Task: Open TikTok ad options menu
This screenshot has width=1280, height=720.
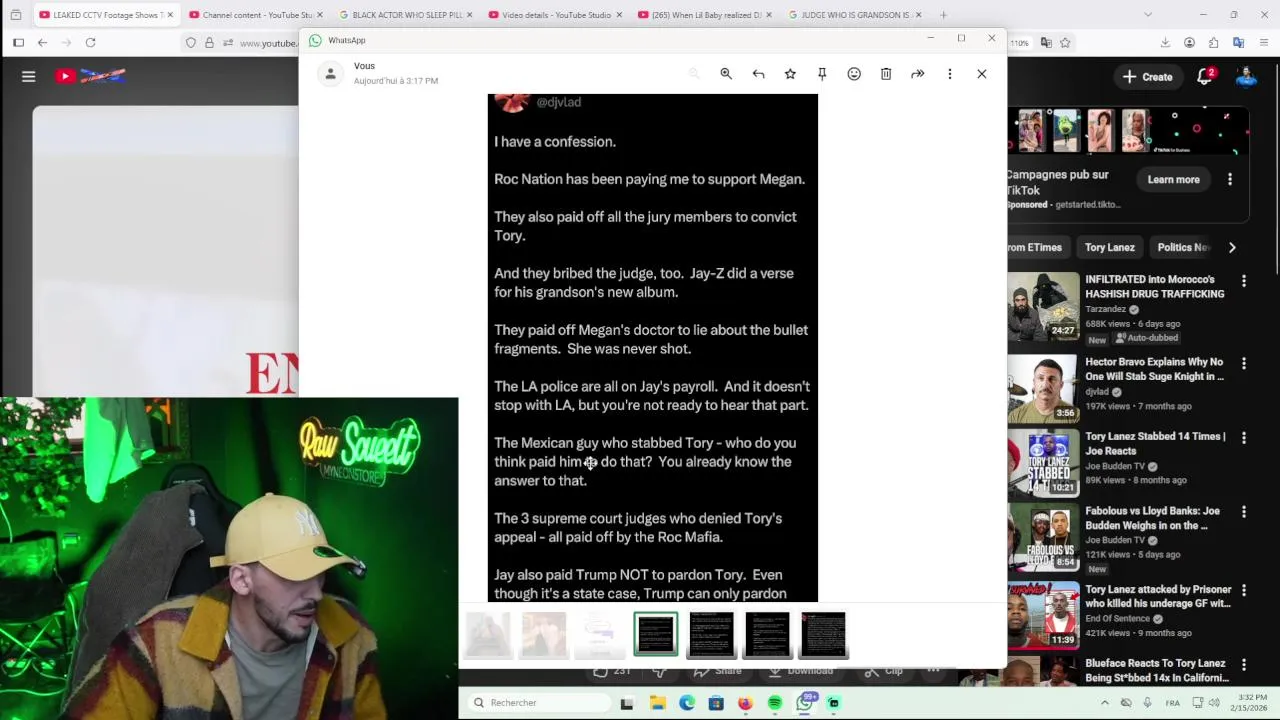Action: [x=1230, y=180]
